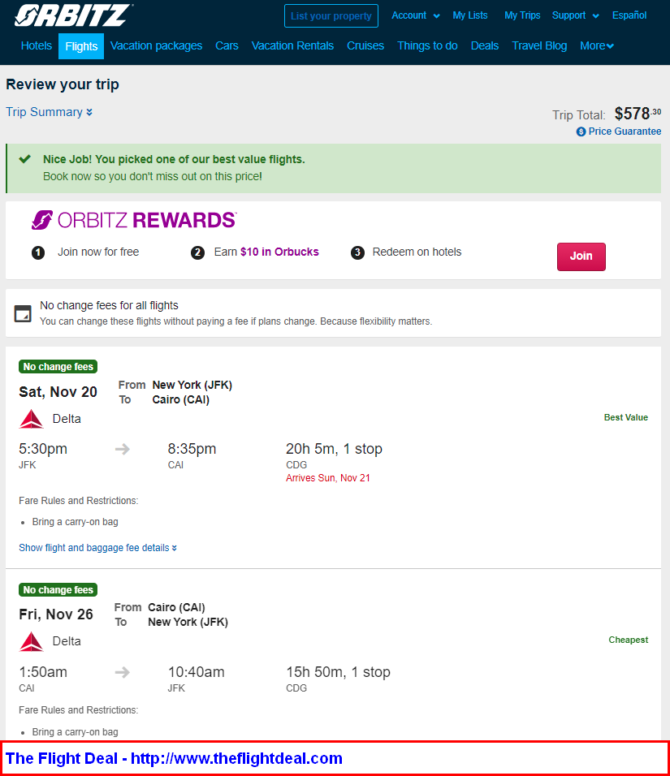This screenshot has width=670, height=776.
Task: Click the step 2 circle in Orbitz Rewards
Action: tap(197, 253)
